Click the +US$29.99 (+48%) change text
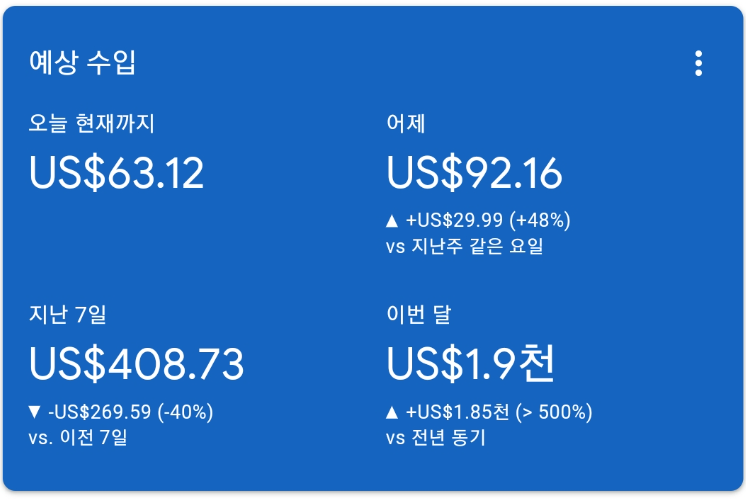 tap(488, 220)
